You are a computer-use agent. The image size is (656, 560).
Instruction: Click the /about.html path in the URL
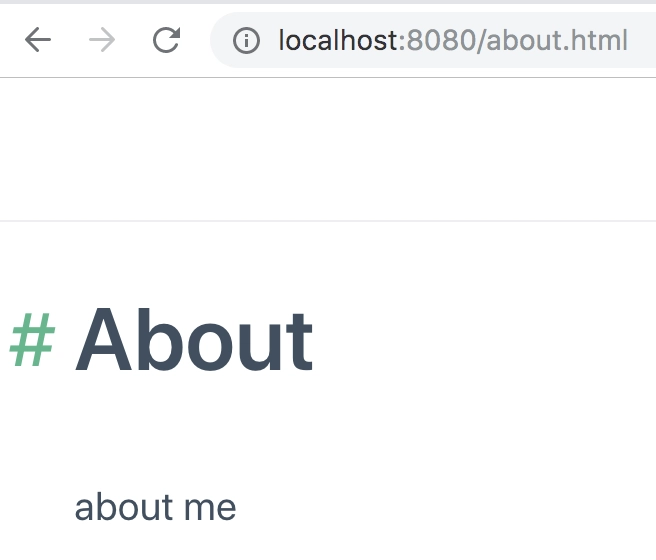click(552, 41)
